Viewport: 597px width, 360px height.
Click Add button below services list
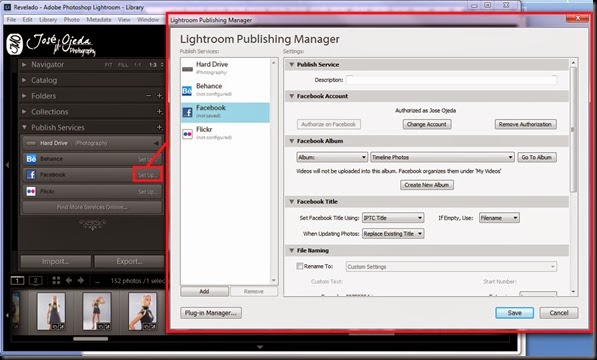coord(204,292)
